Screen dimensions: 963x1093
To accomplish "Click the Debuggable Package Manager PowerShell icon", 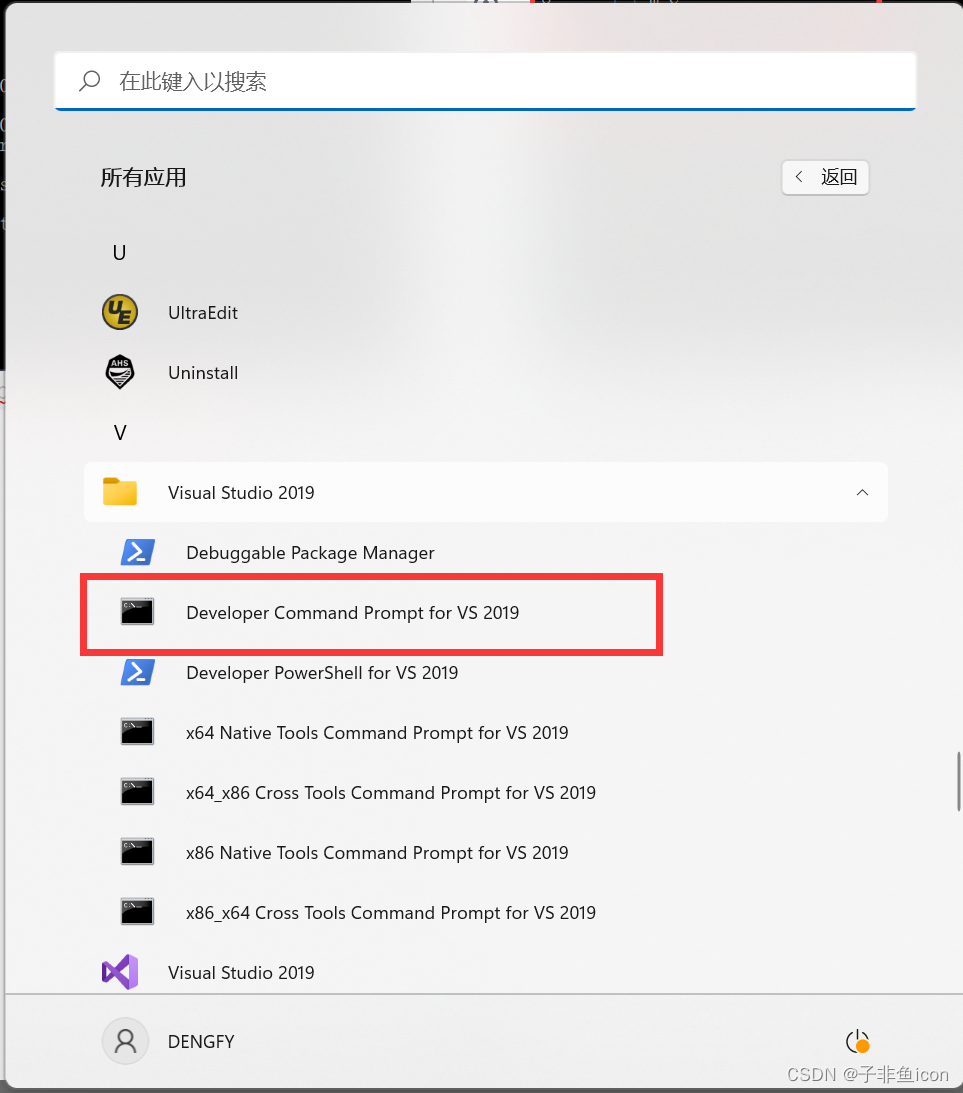I will [138, 552].
